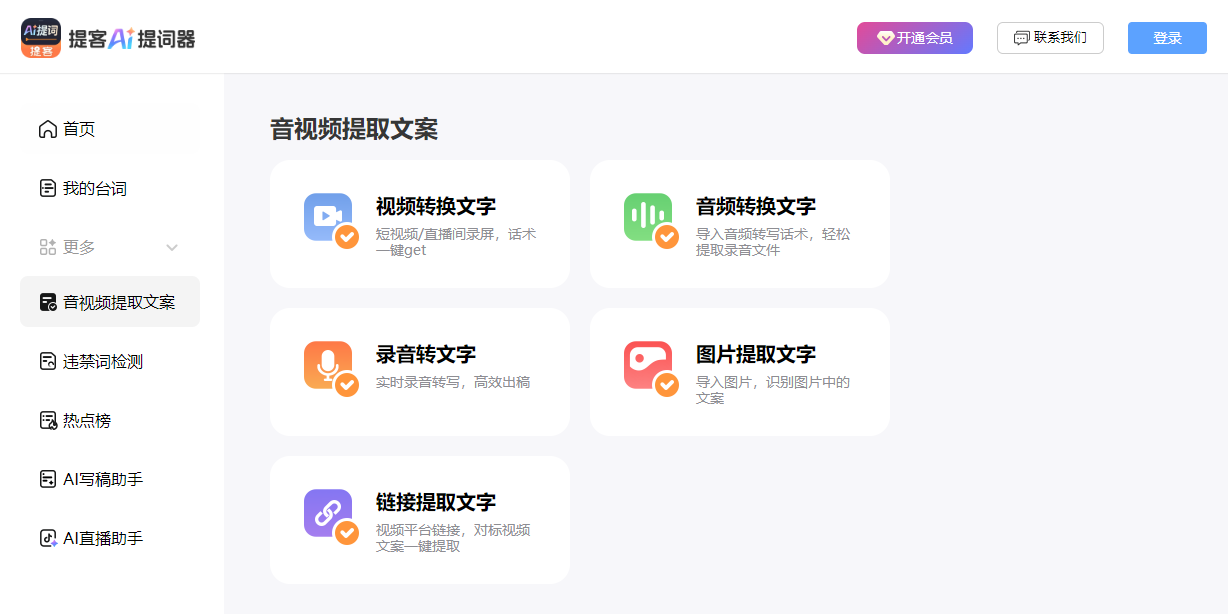The height and width of the screenshot is (614, 1228).
Task: Click the 开通会员 button
Action: [915, 38]
